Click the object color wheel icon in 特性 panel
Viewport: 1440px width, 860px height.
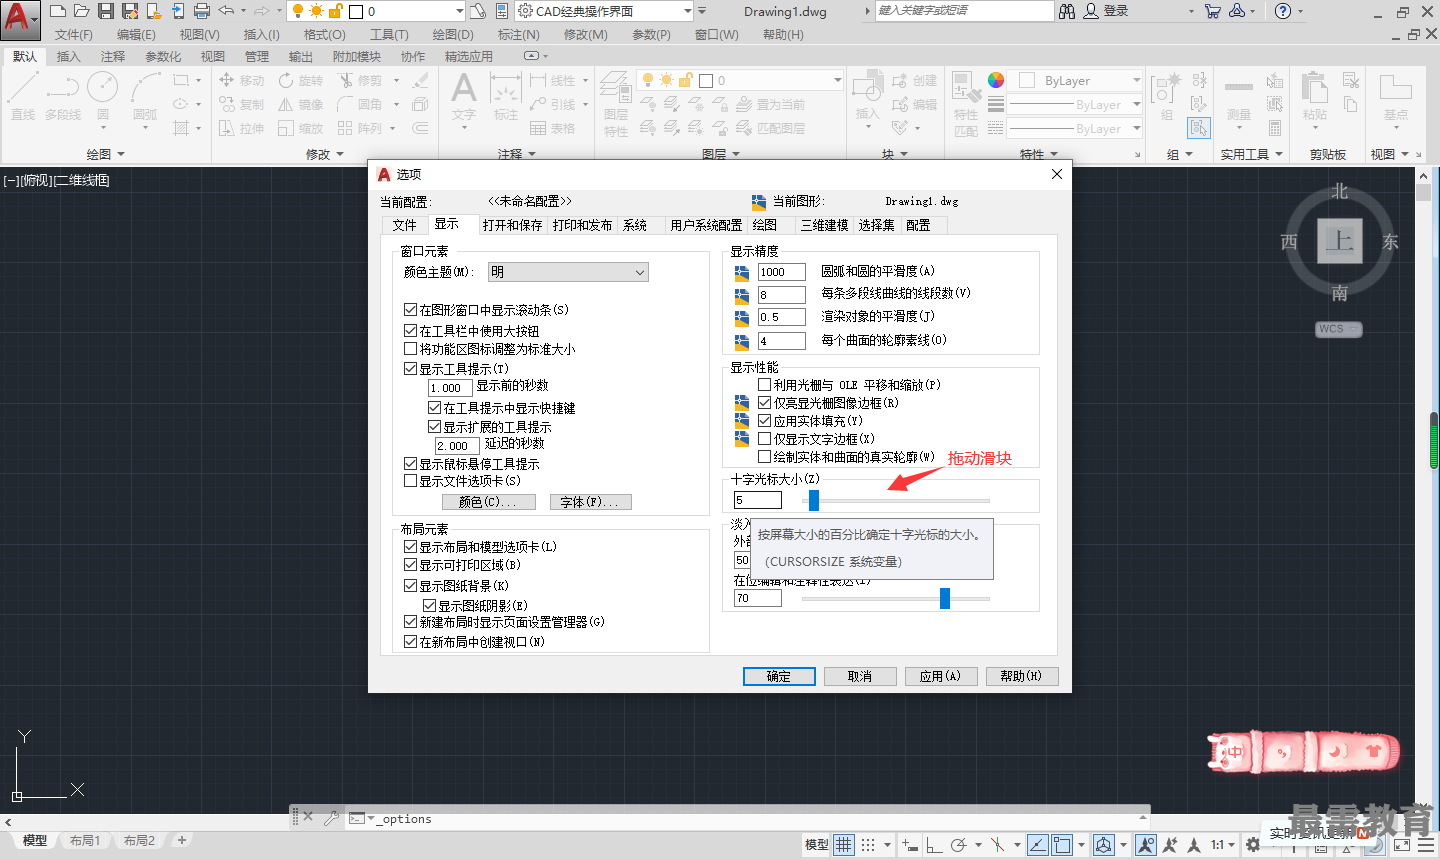[x=996, y=80]
